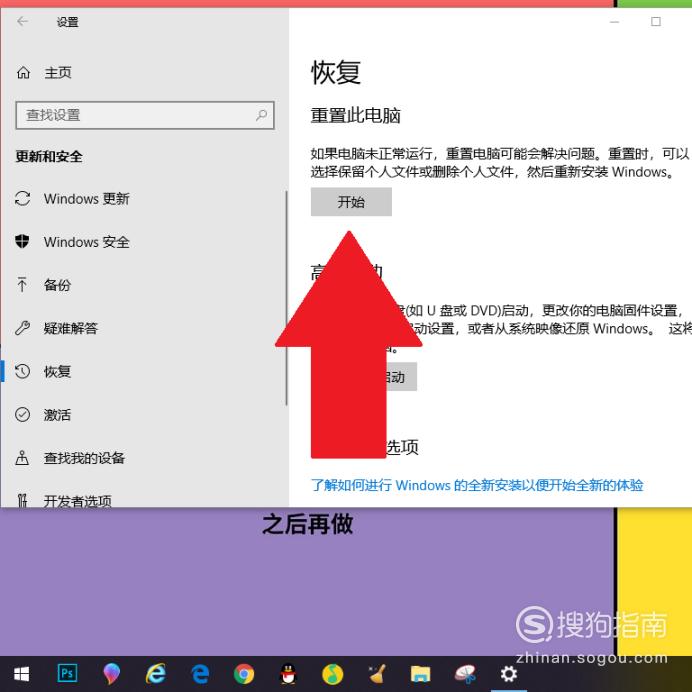The height and width of the screenshot is (692, 692).
Task: Open the Windows 全新安装 learn-more link
Action: (477, 485)
